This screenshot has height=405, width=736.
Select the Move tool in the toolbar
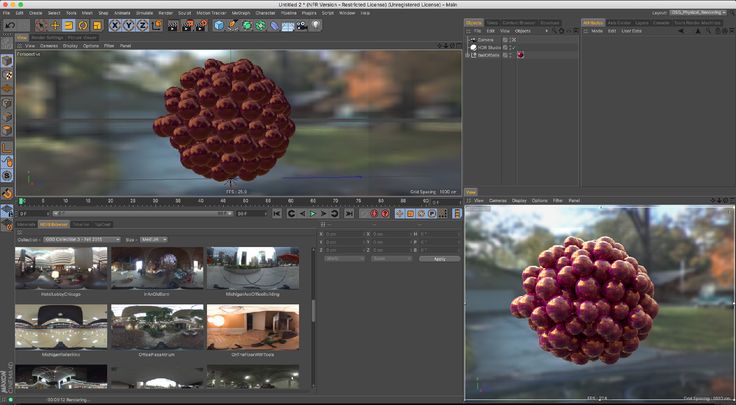pos(53,24)
